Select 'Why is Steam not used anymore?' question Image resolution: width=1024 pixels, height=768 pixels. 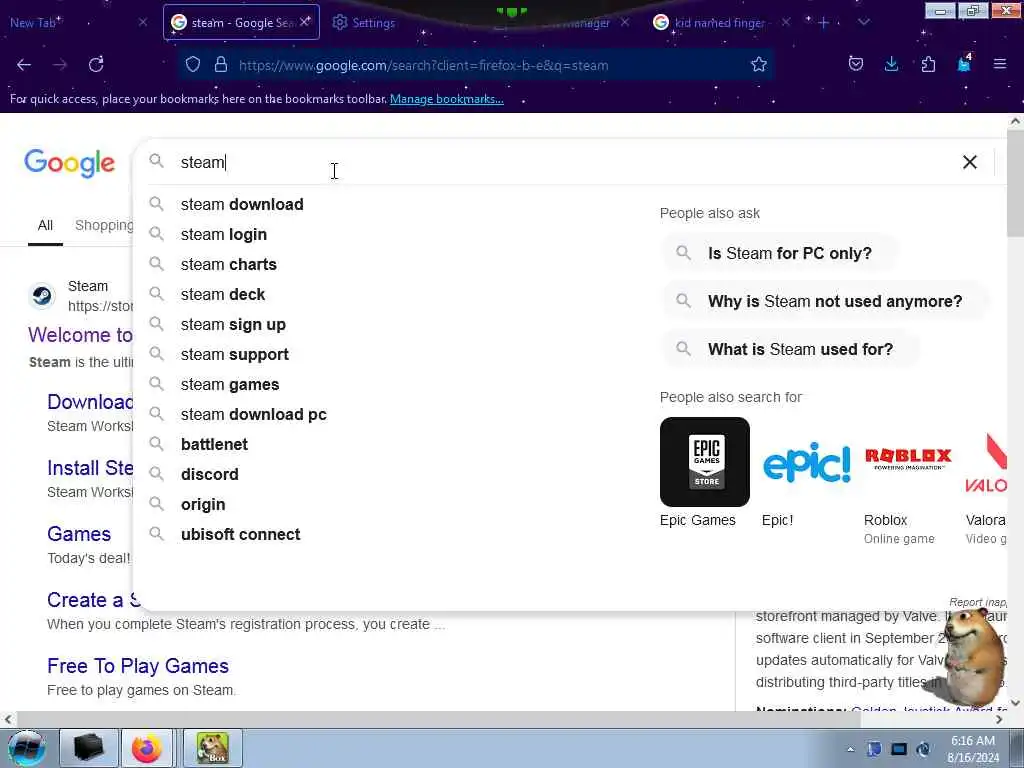(825, 301)
